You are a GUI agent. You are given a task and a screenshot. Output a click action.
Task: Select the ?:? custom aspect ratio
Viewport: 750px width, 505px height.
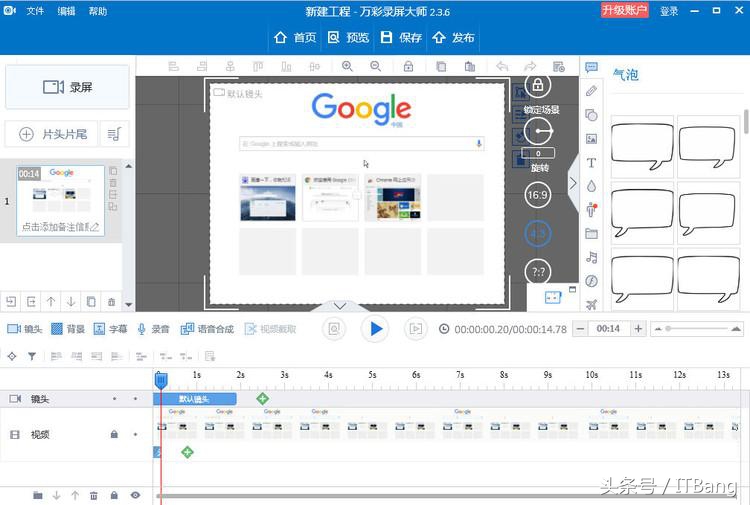pos(538,272)
